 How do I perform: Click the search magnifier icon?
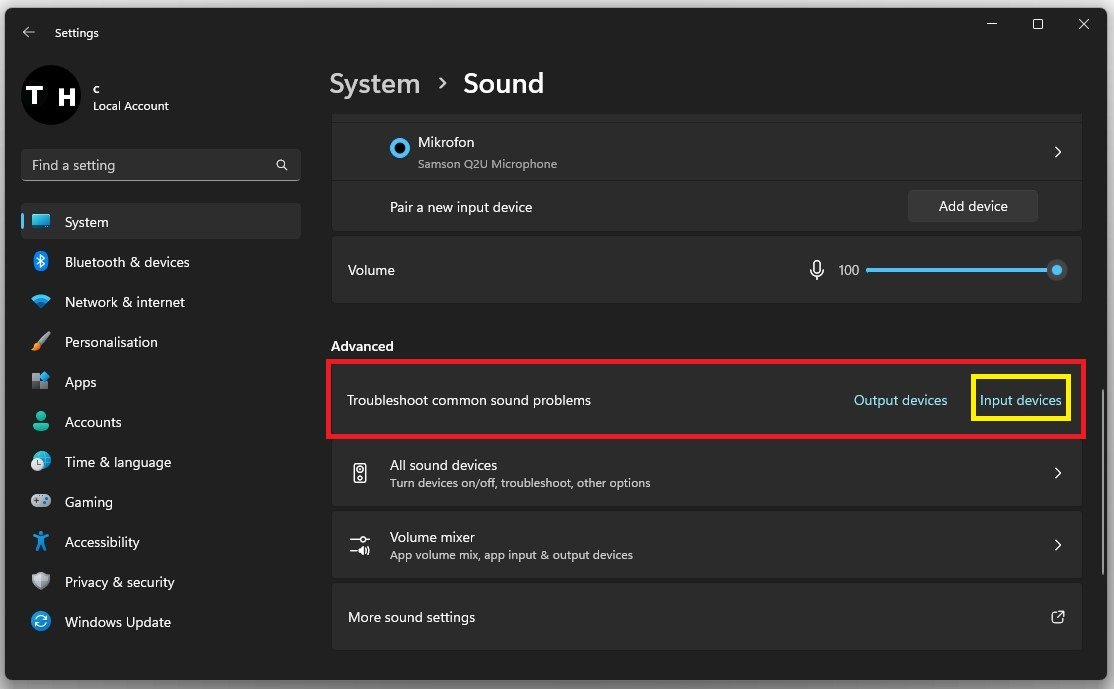click(x=282, y=165)
